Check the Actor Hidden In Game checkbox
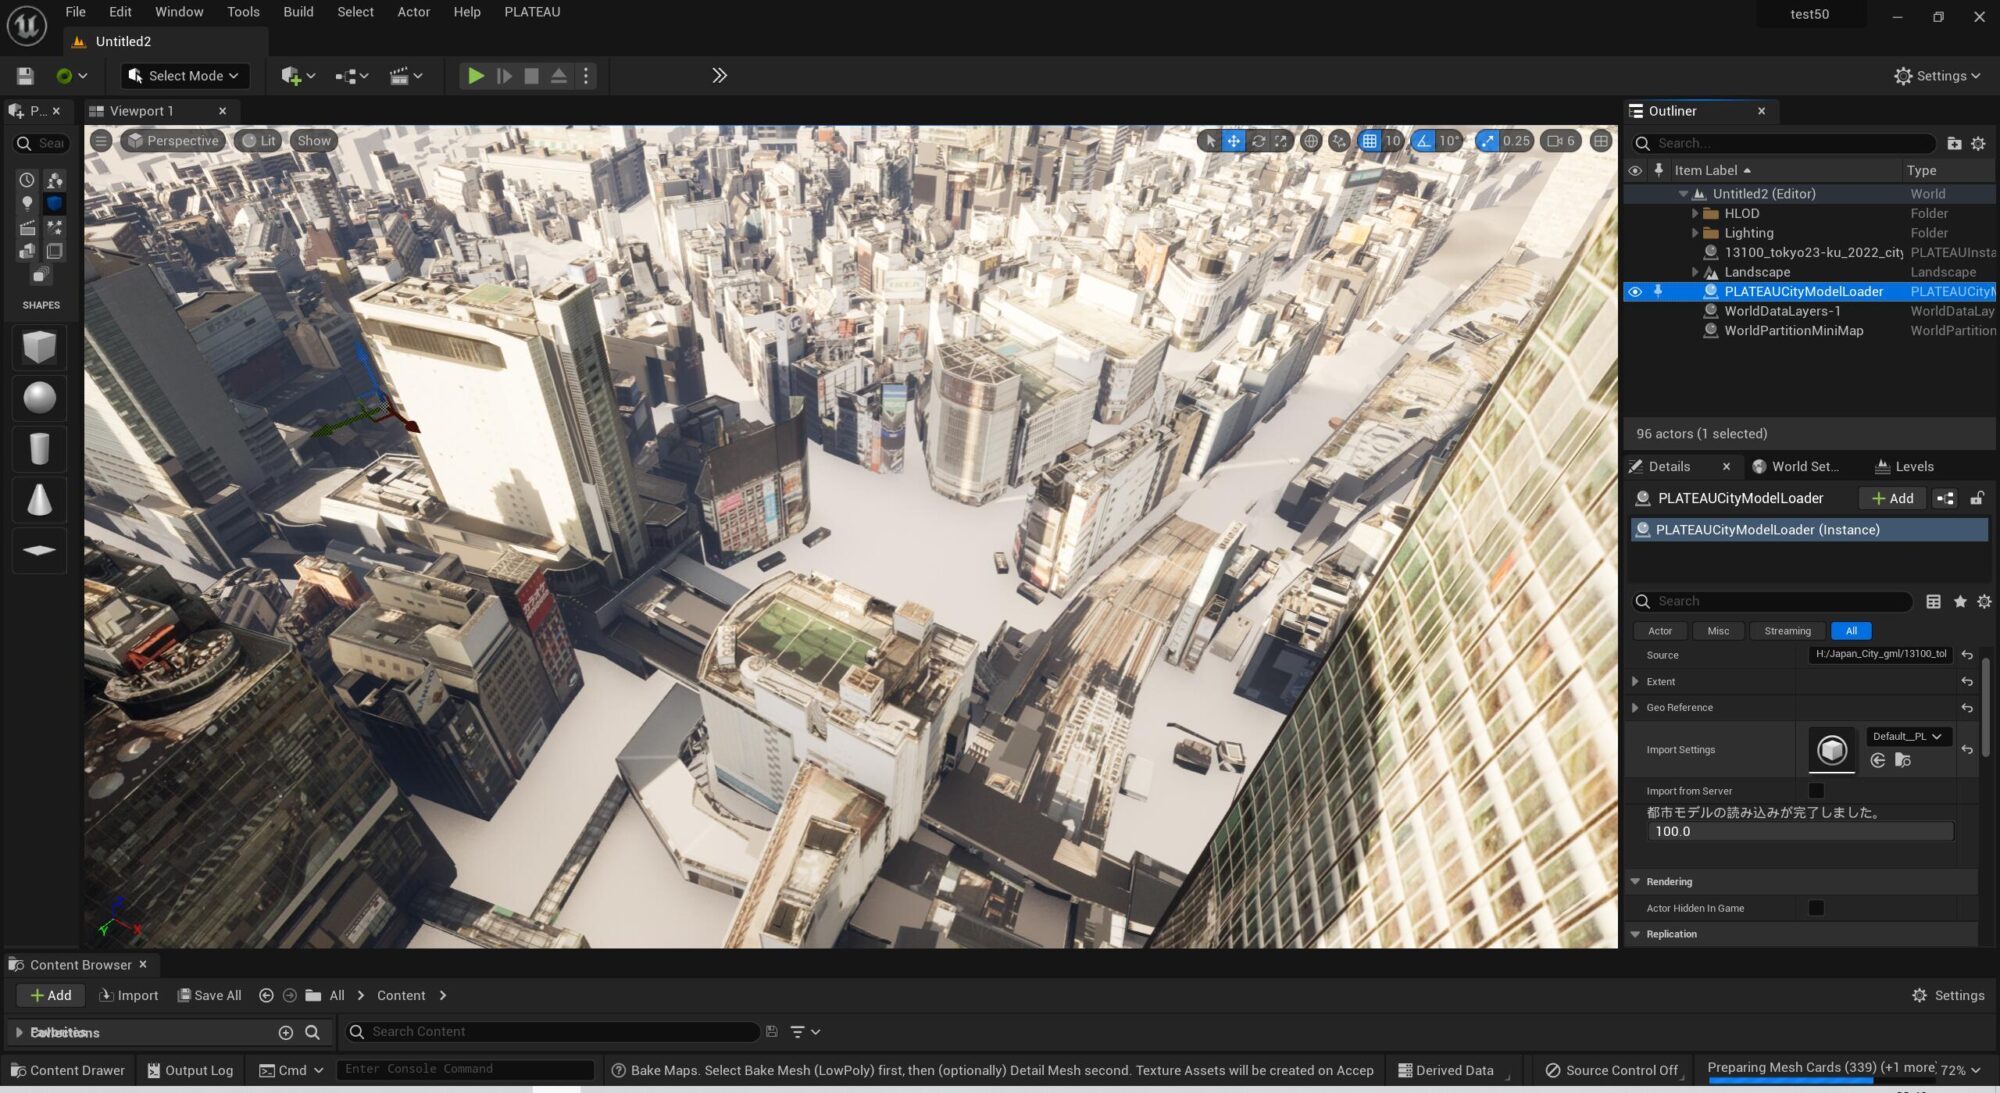Viewport: 2000px width, 1093px height. pyautogui.click(x=1816, y=908)
